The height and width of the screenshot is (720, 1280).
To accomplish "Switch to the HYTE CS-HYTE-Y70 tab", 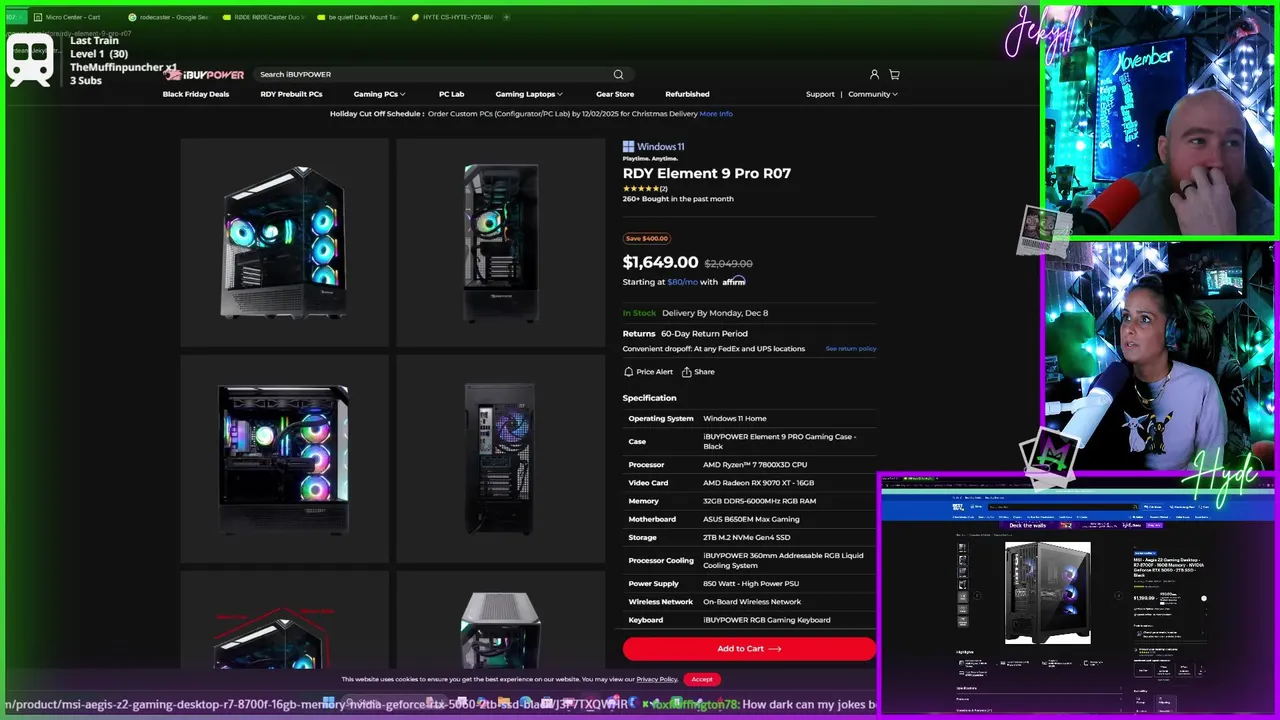I will (453, 17).
